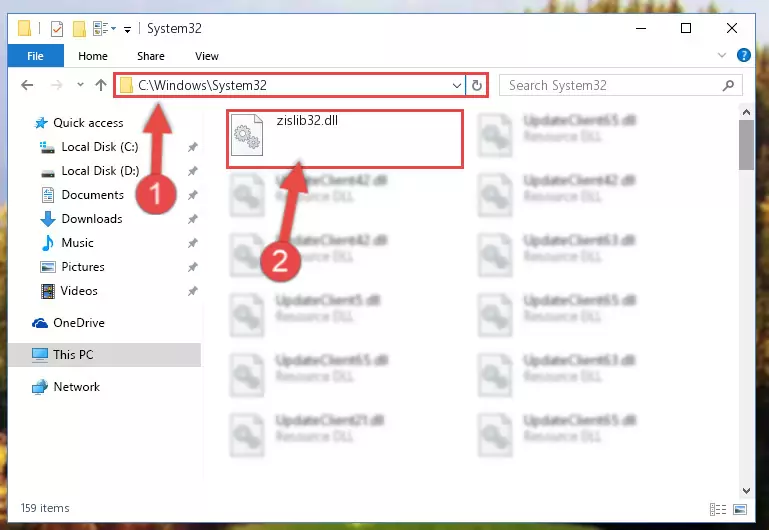Click the pin icon beside Downloads

pyautogui.click(x=193, y=219)
